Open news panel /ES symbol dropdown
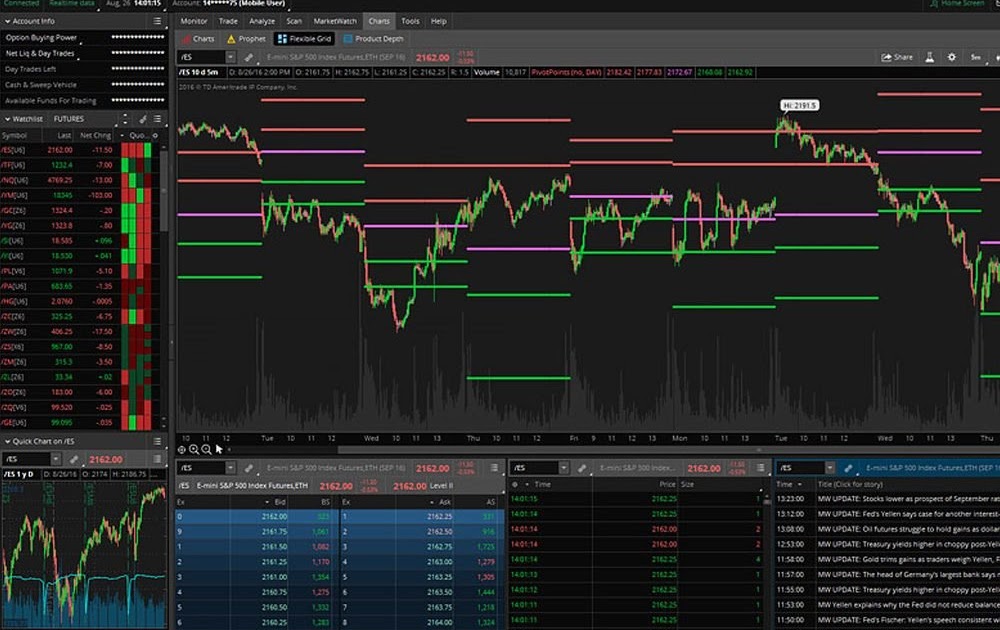The image size is (1000, 630). click(x=830, y=468)
